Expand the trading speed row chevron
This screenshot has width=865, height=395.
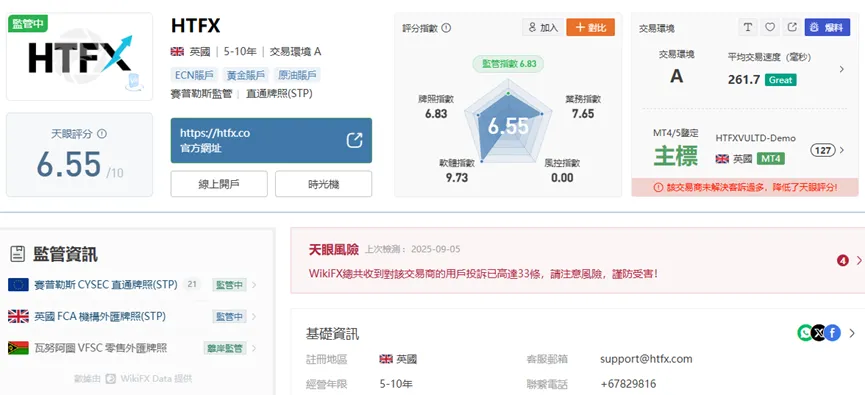841,70
